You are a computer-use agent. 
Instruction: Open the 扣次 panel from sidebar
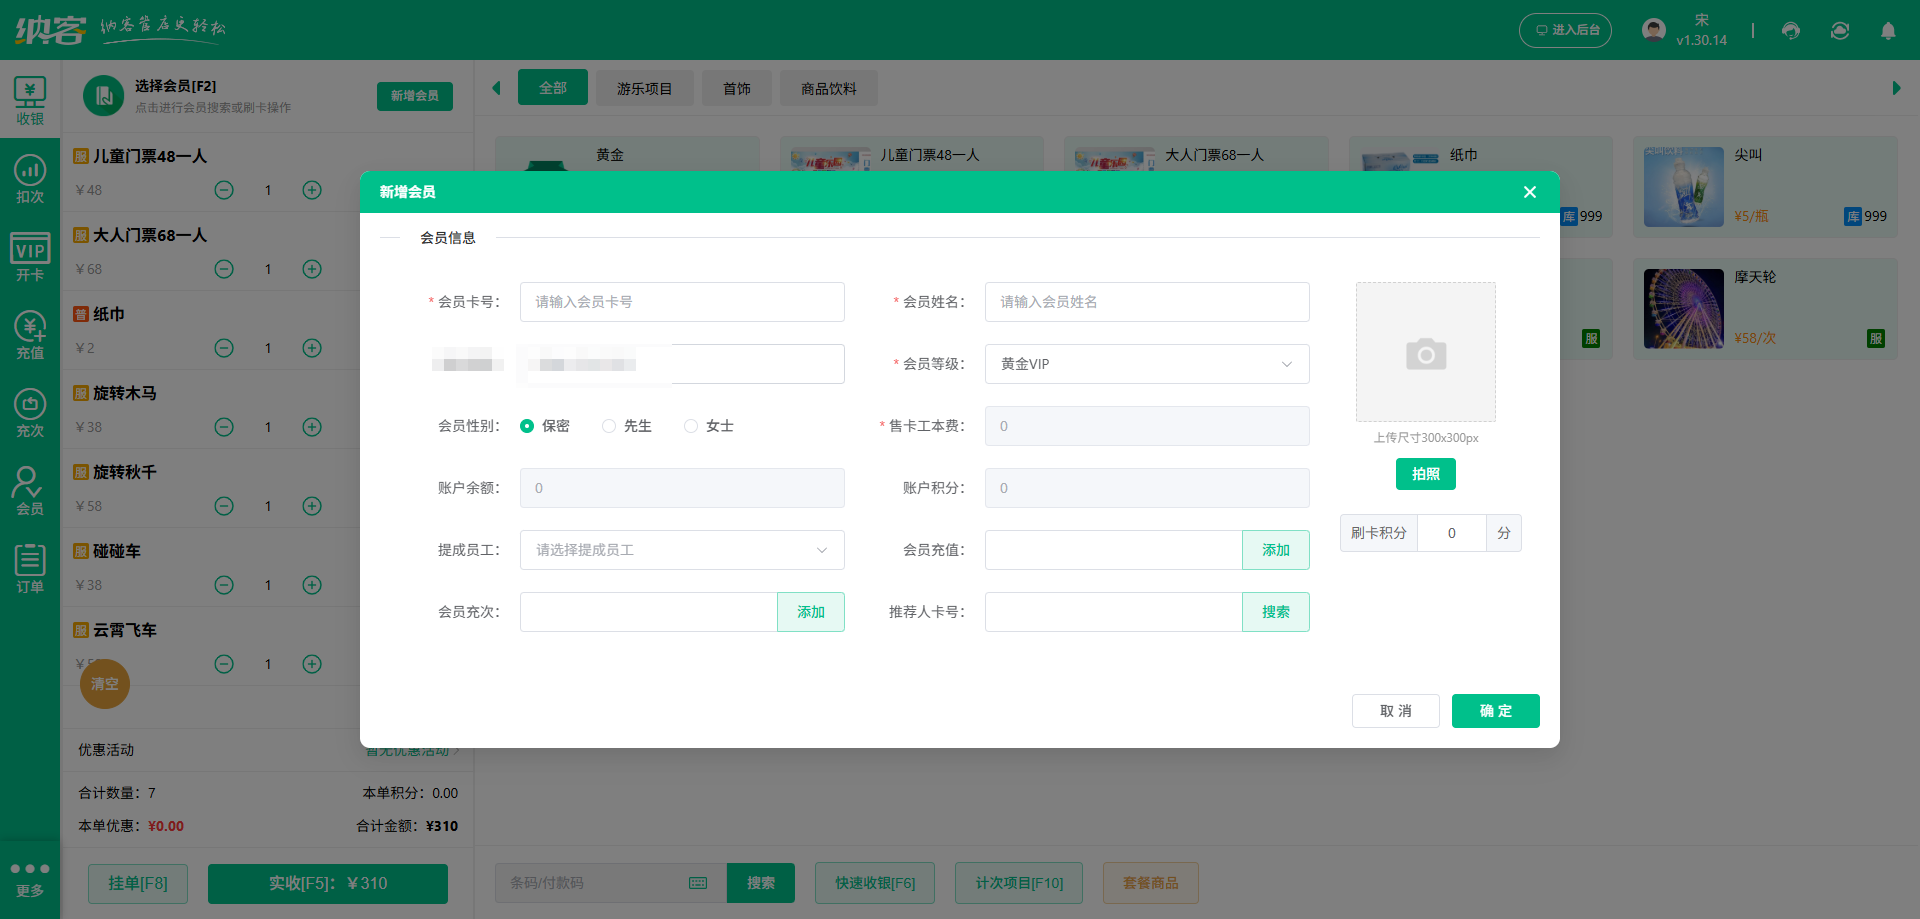30,178
